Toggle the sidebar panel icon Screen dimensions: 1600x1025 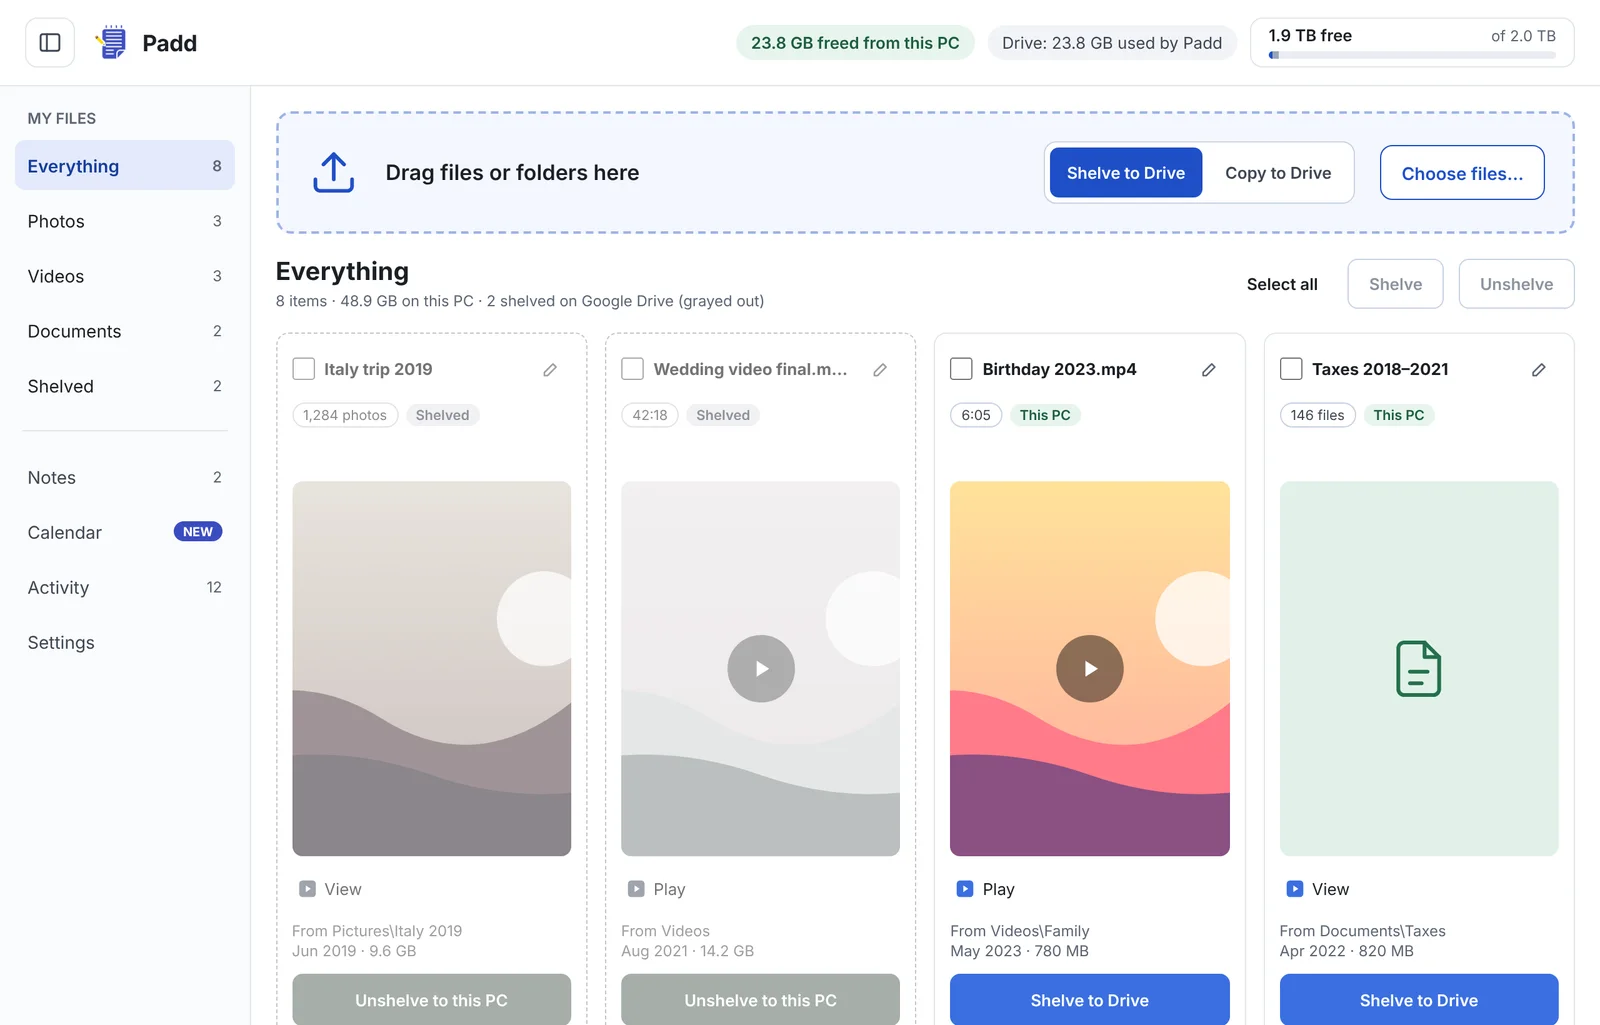(x=50, y=43)
